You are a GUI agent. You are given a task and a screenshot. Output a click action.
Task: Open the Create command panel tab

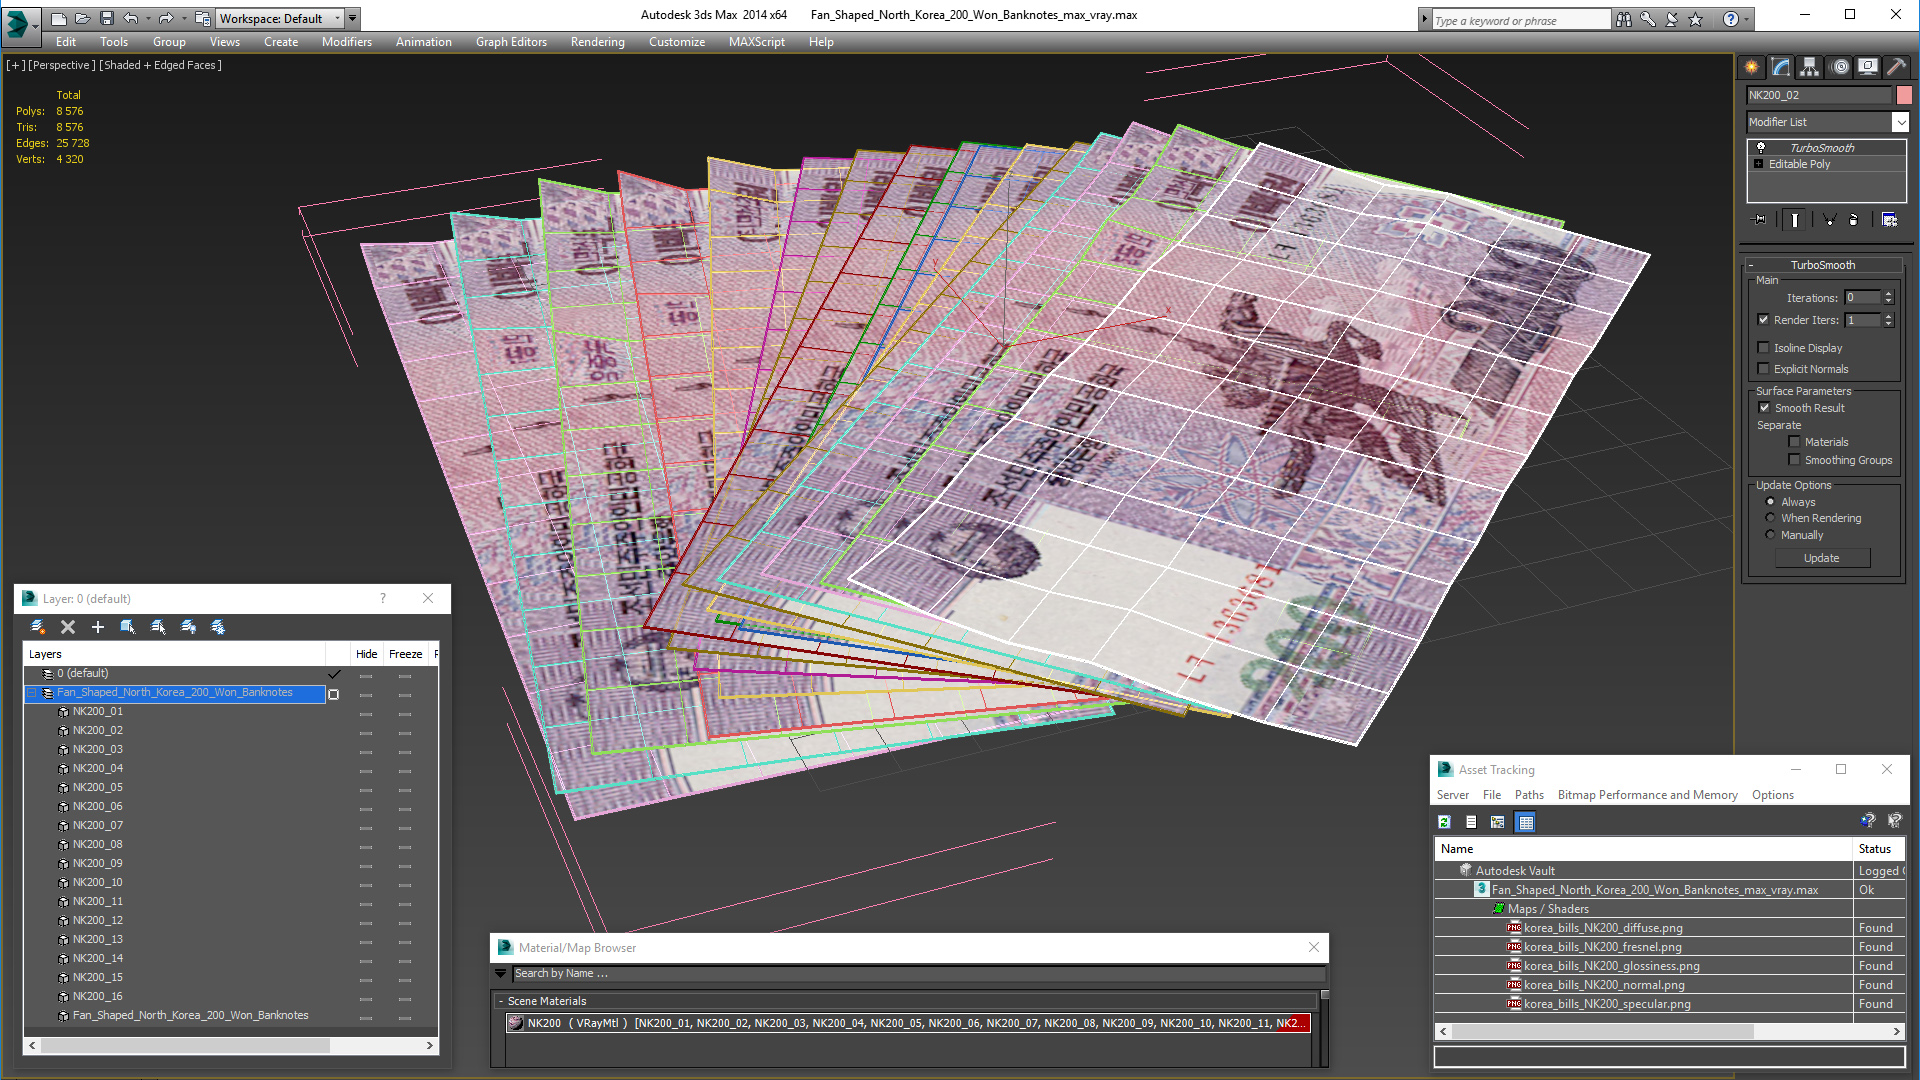click(x=1752, y=67)
